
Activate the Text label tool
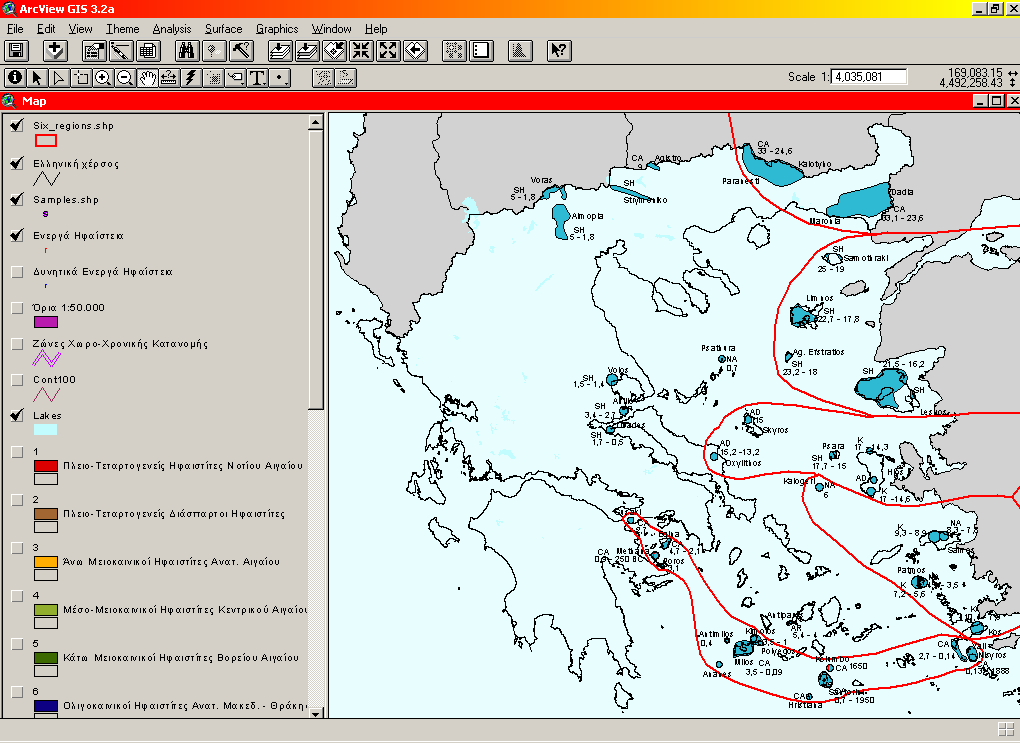point(256,77)
